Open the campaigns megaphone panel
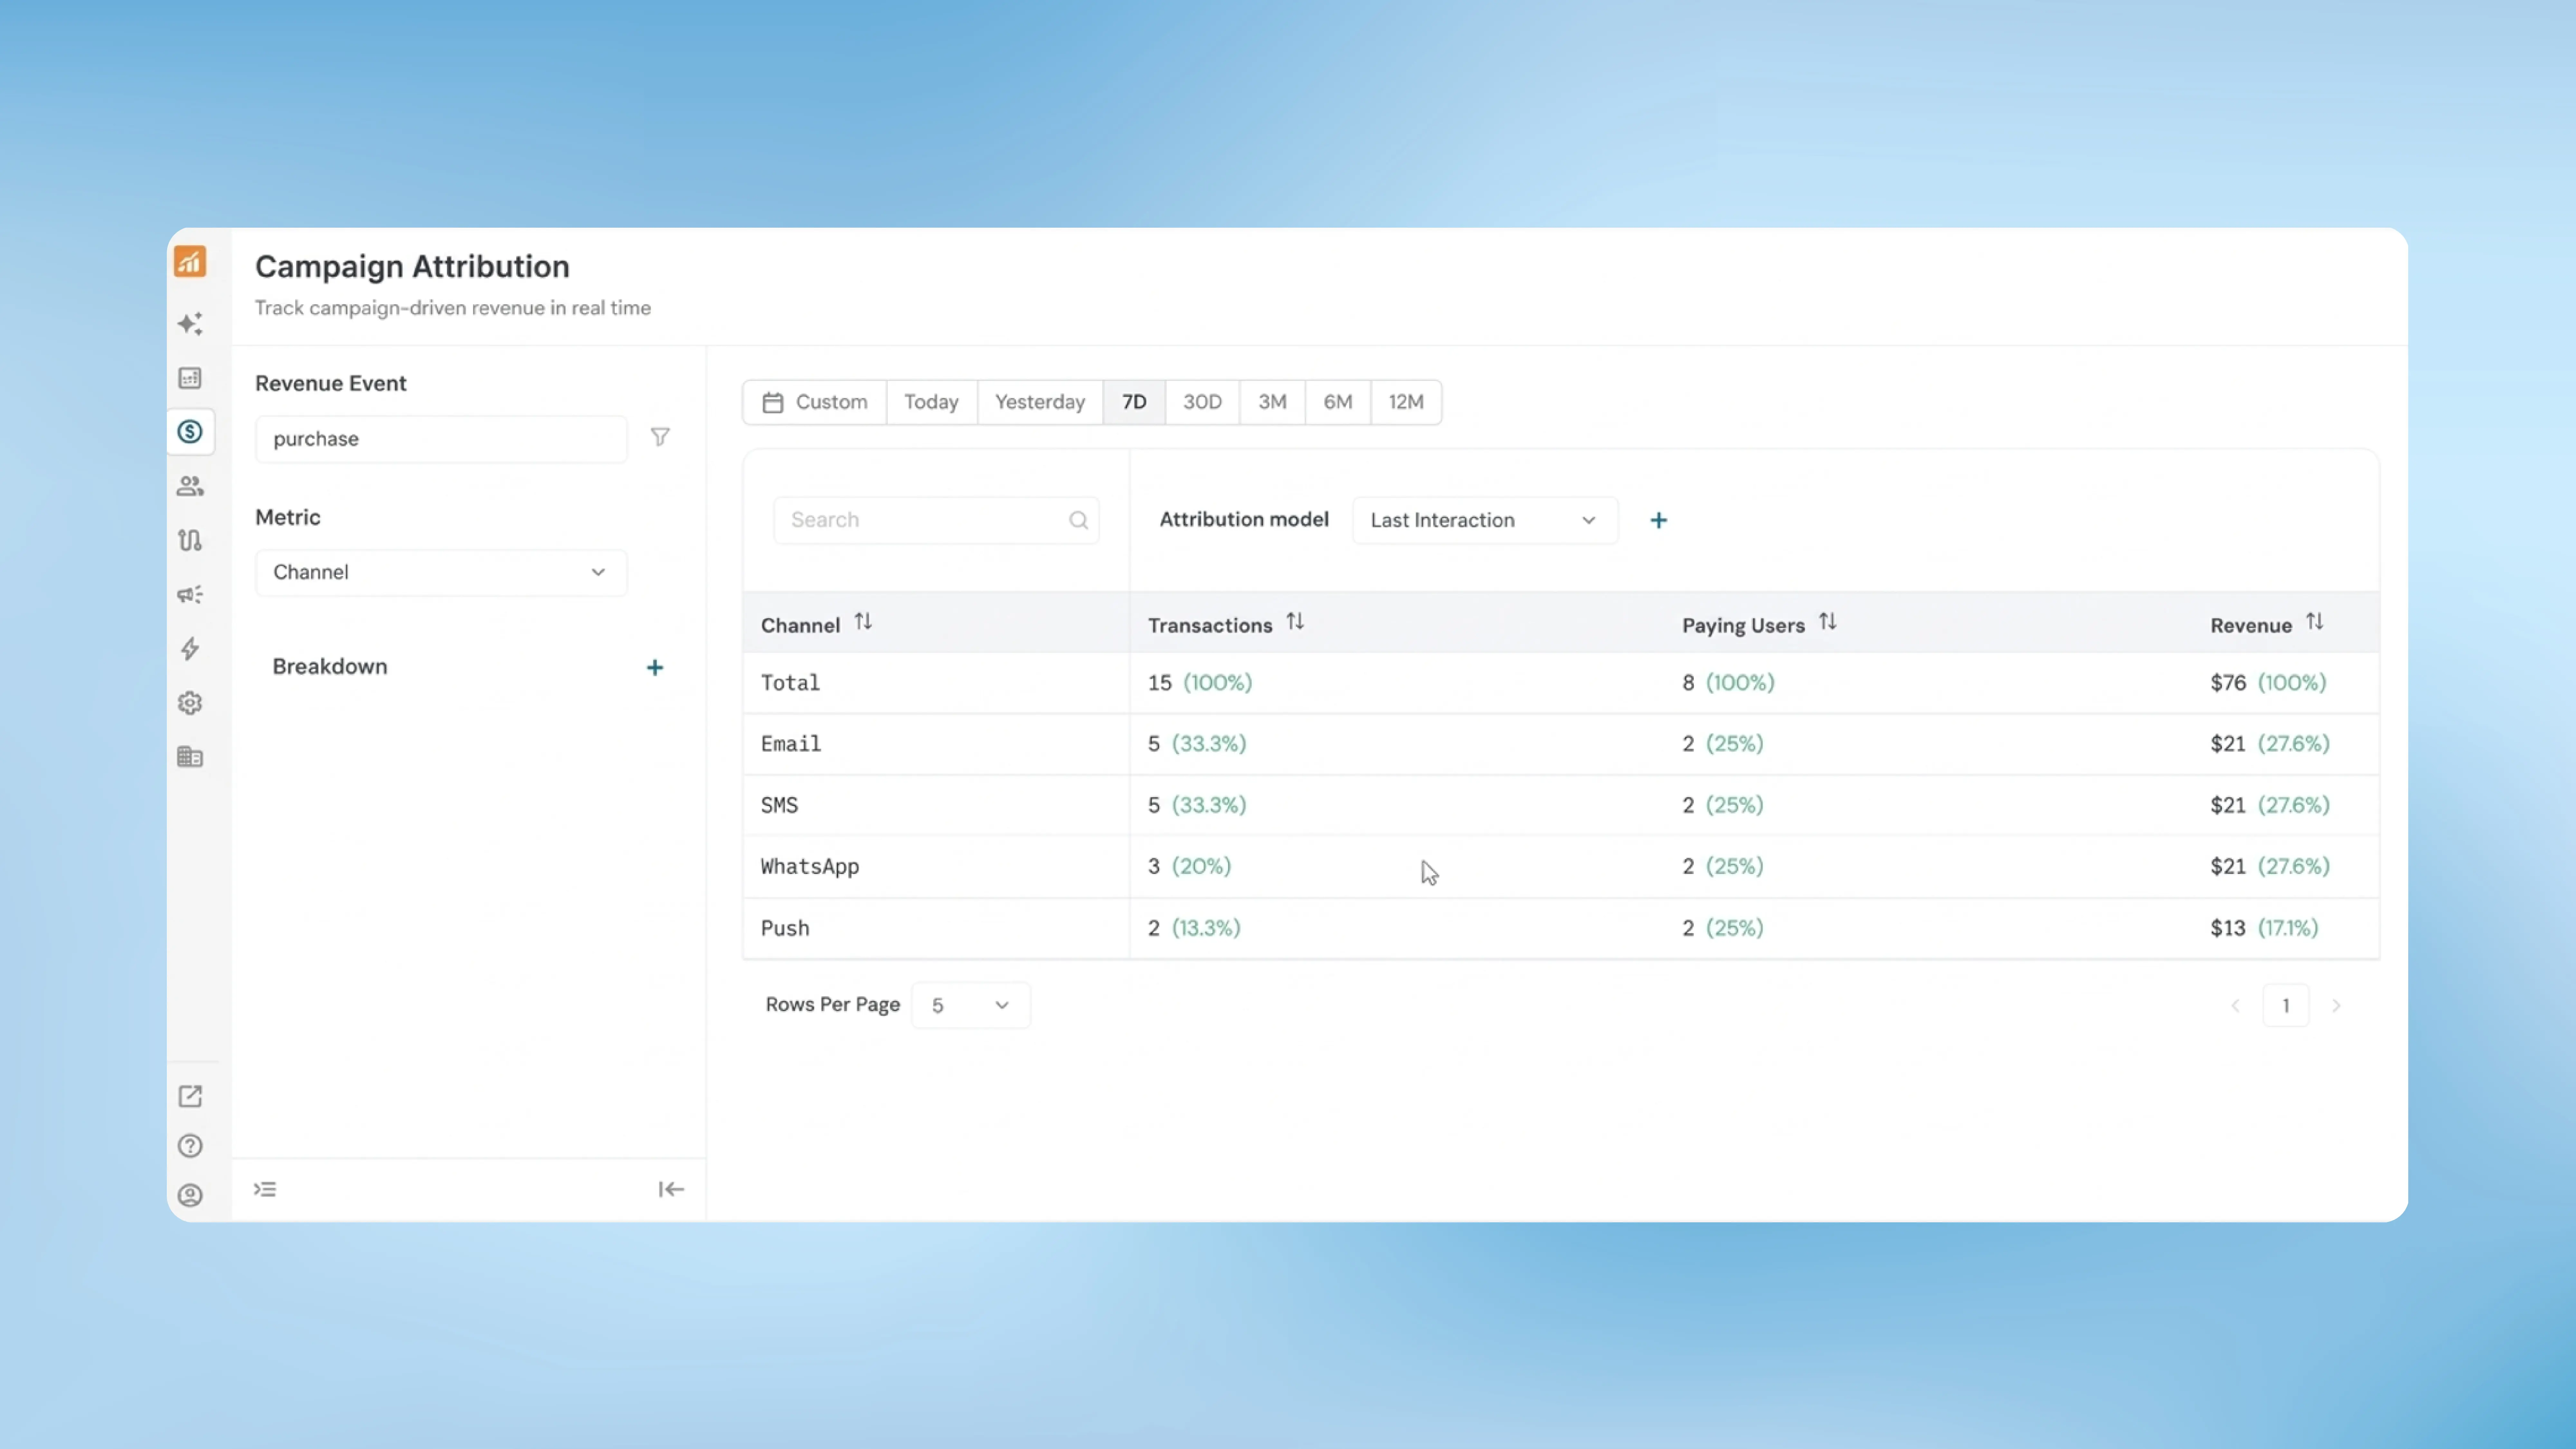 [x=190, y=594]
